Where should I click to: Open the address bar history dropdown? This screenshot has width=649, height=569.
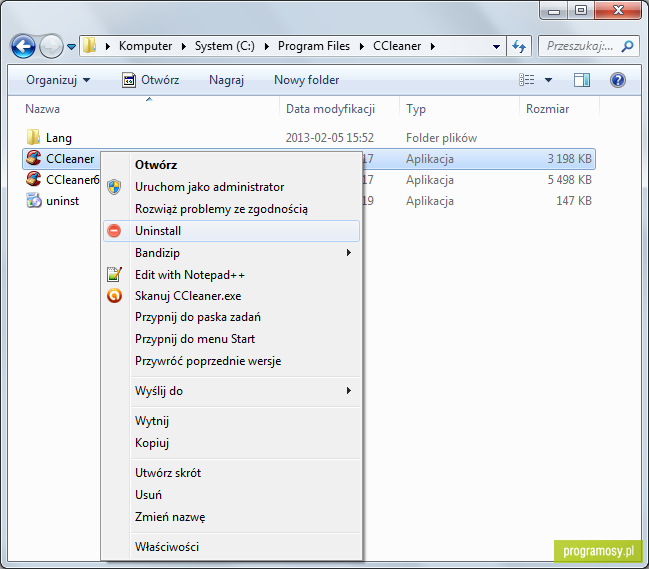(496, 47)
